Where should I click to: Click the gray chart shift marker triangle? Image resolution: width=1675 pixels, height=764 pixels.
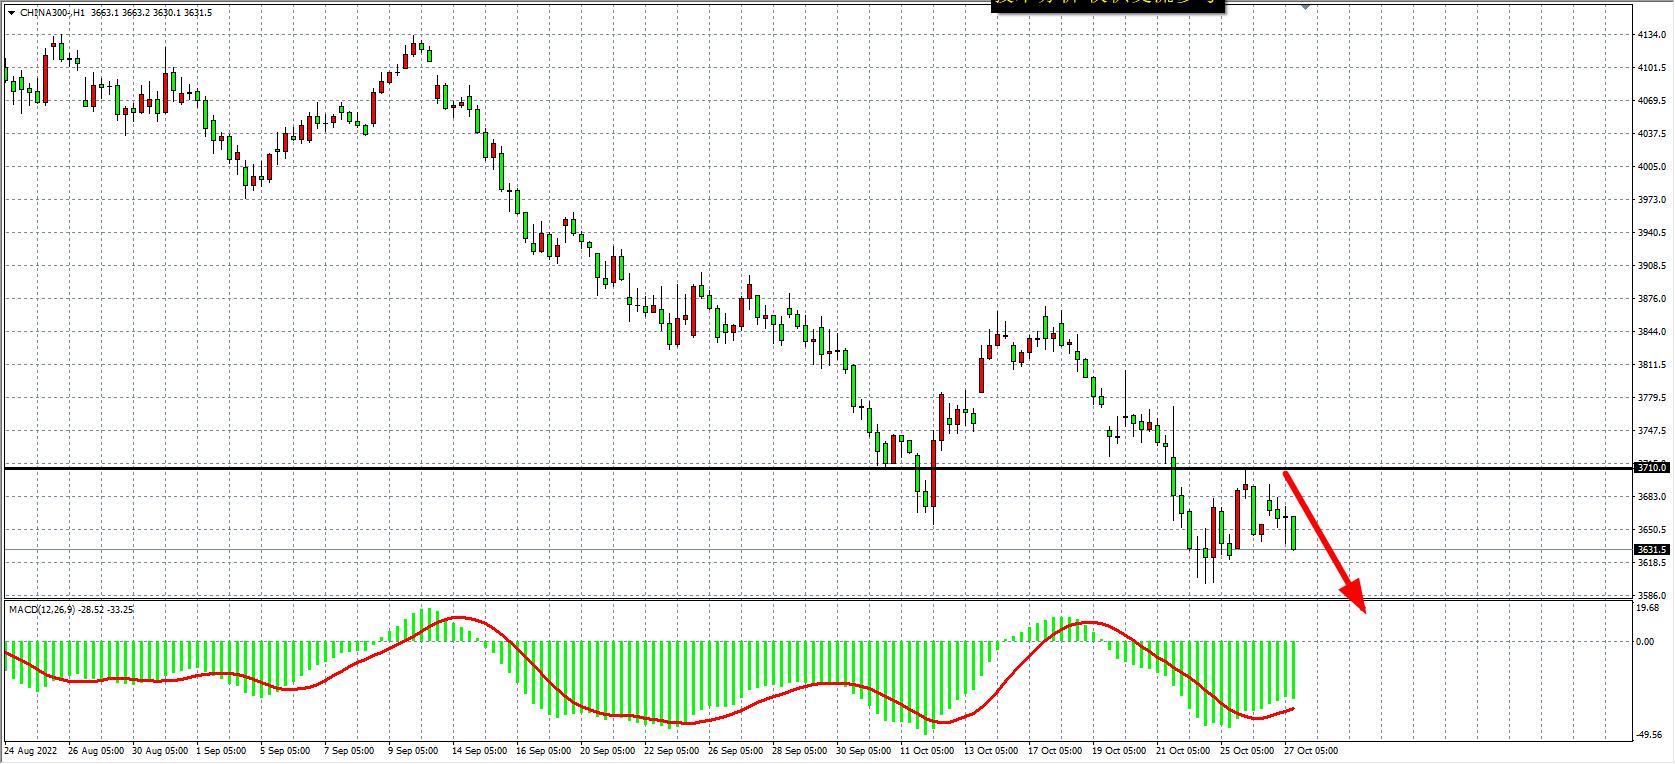coord(1305,6)
